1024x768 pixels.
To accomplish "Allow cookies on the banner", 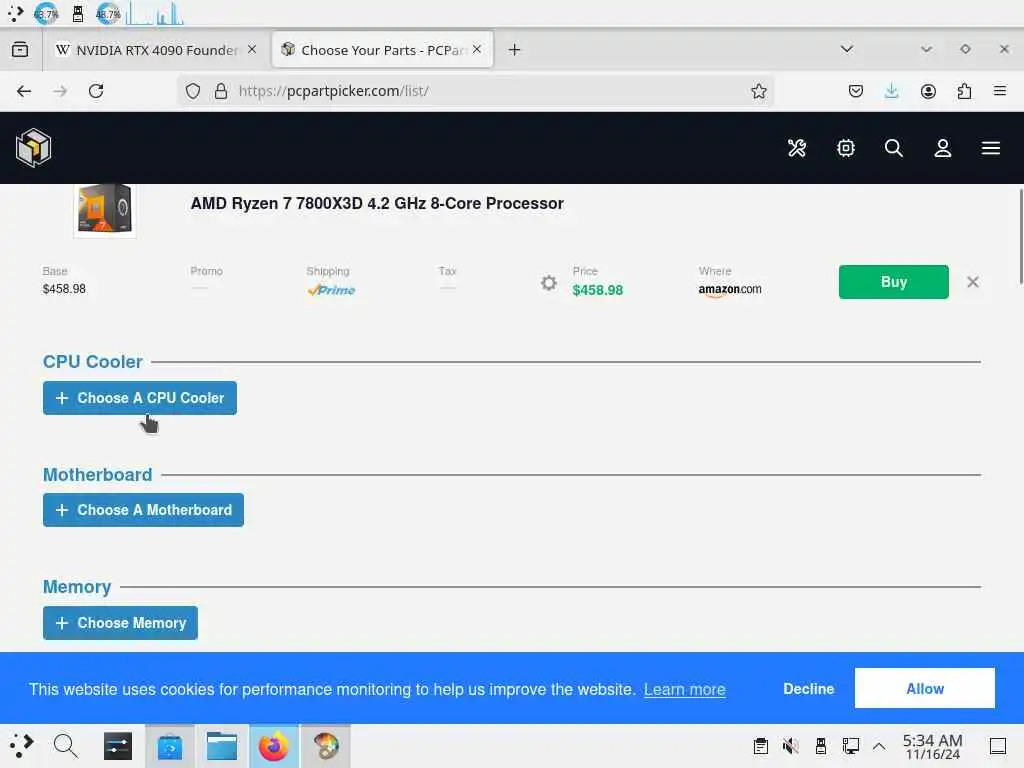I will [925, 688].
